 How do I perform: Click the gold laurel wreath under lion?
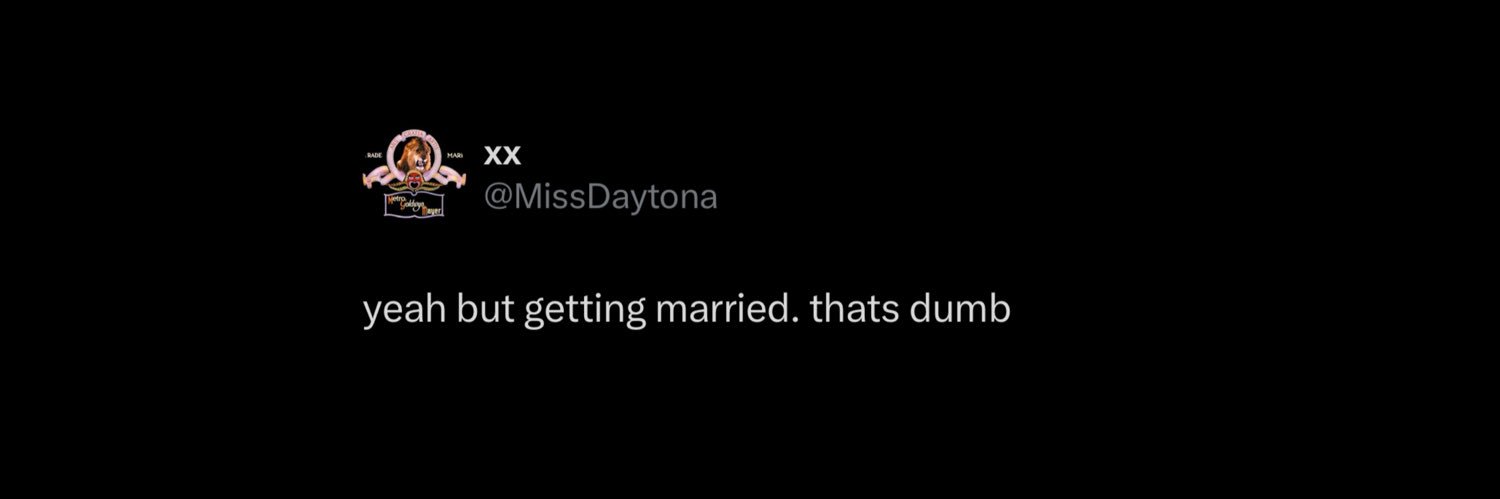pos(414,187)
